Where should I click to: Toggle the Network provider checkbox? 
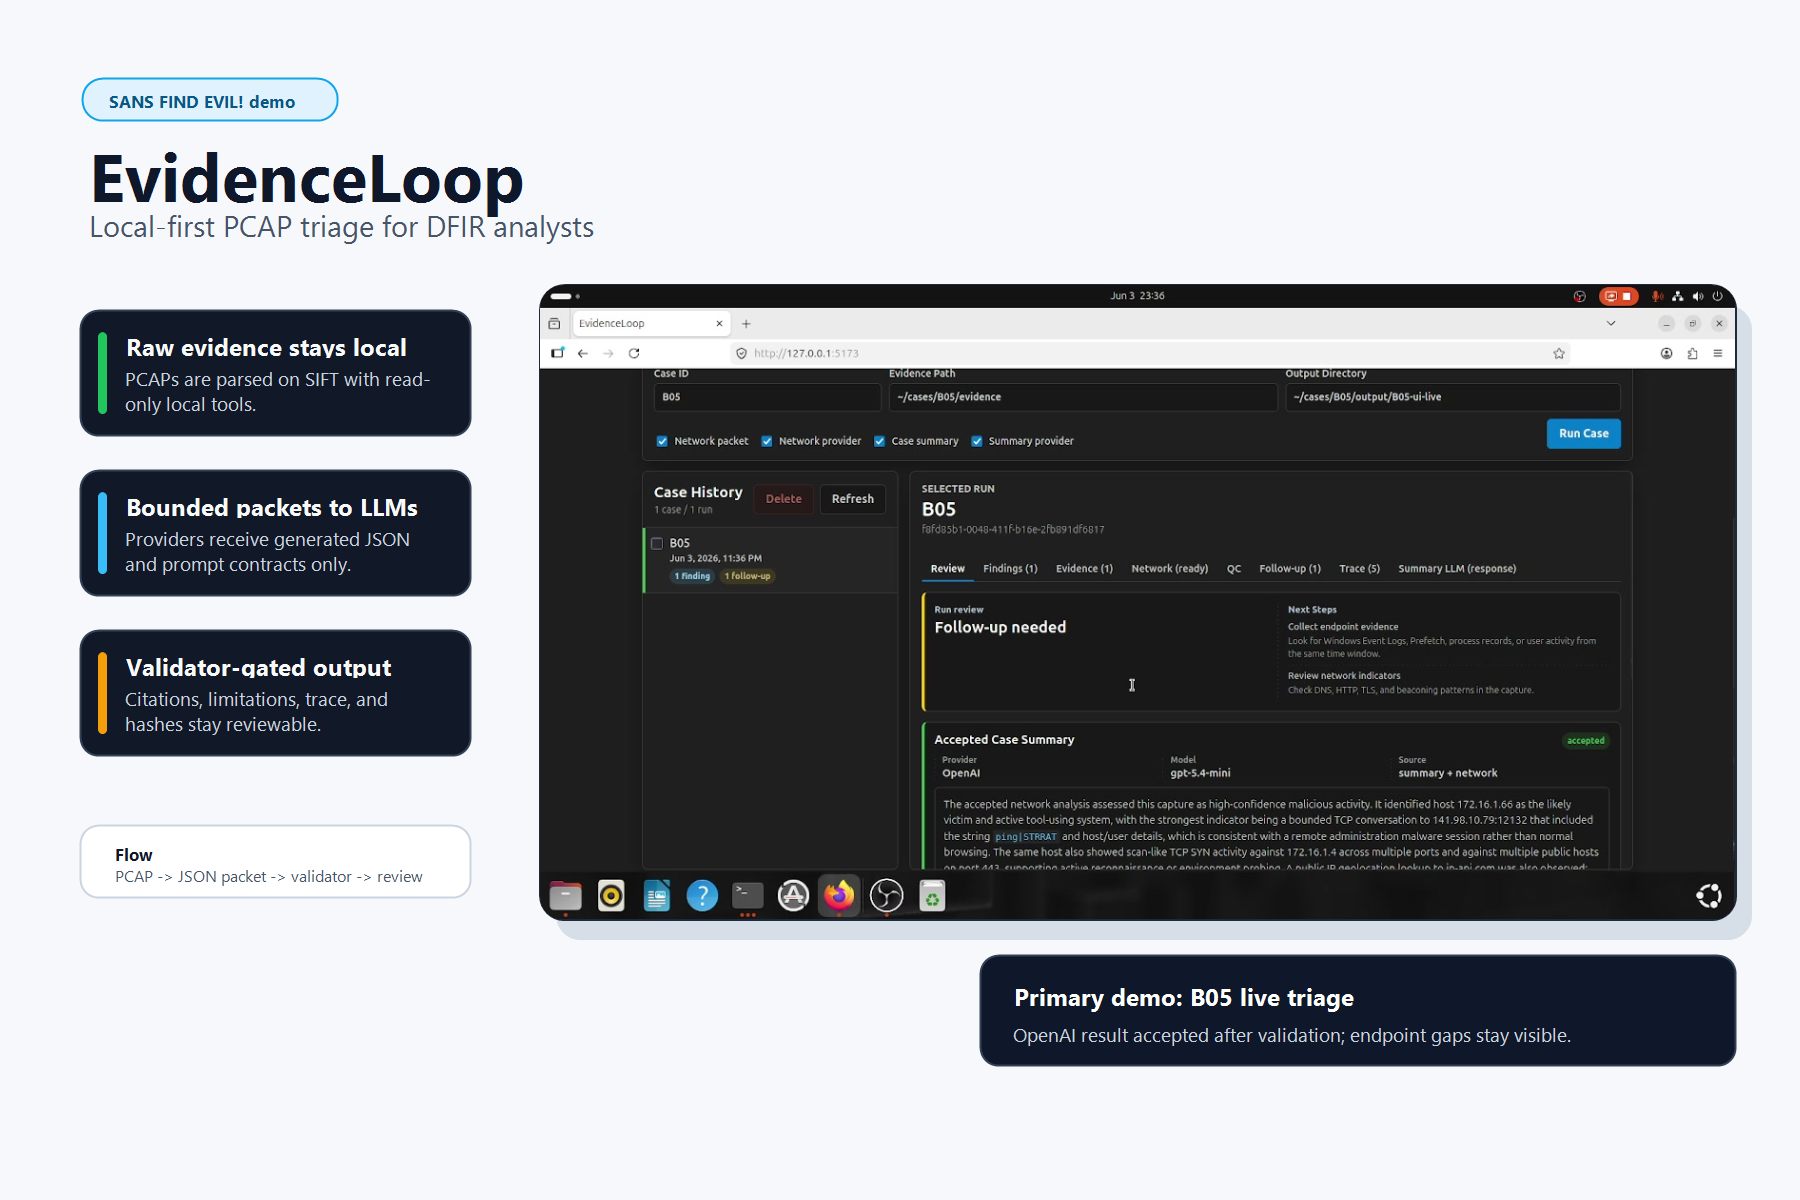tap(767, 441)
